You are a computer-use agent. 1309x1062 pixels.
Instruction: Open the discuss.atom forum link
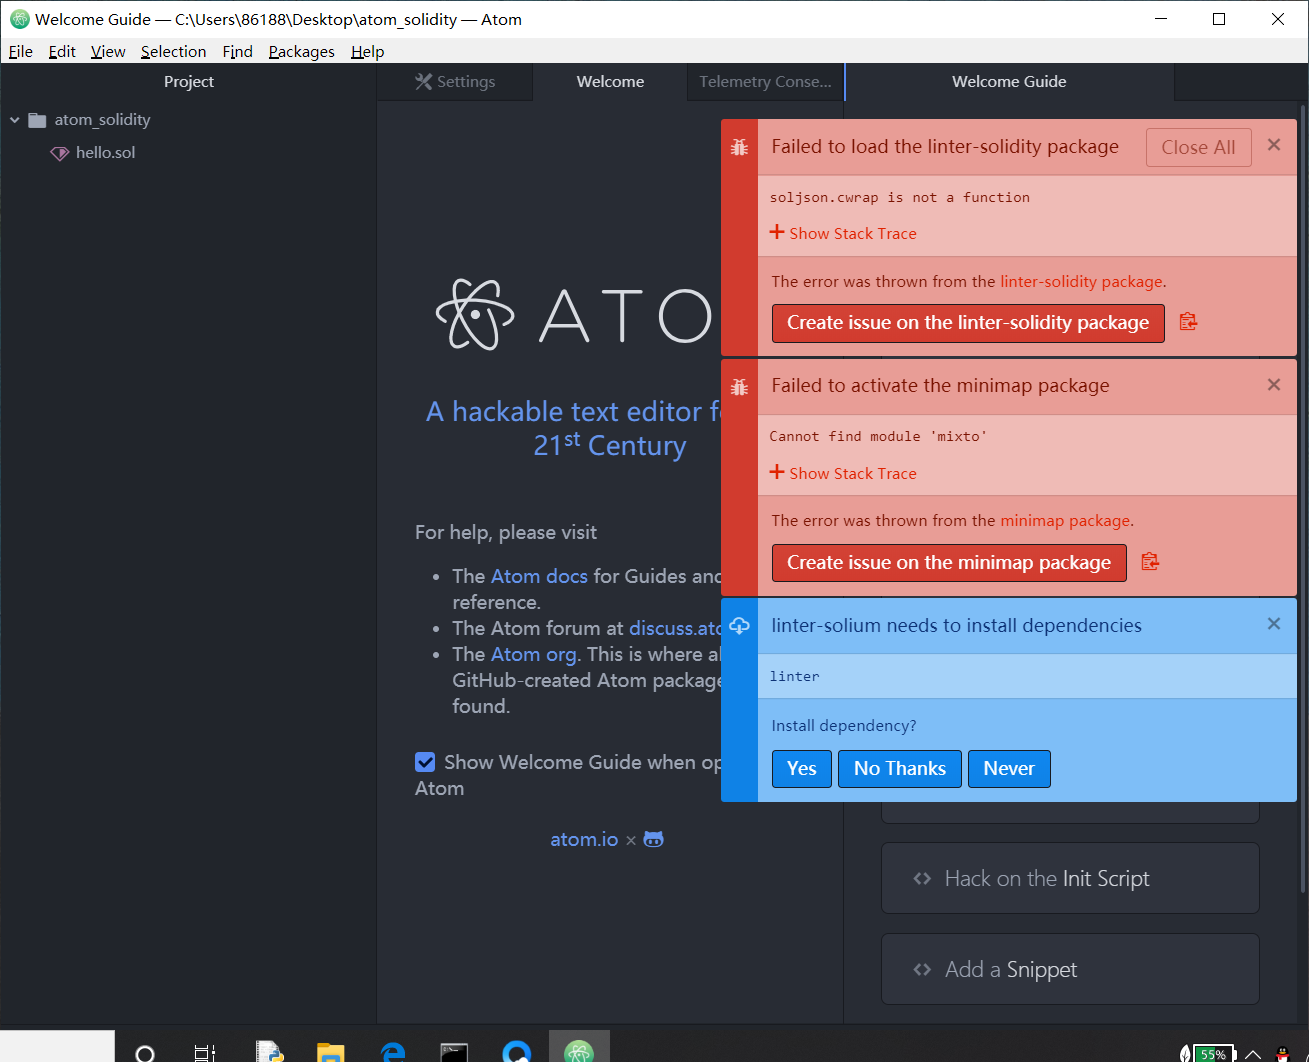[675, 628]
